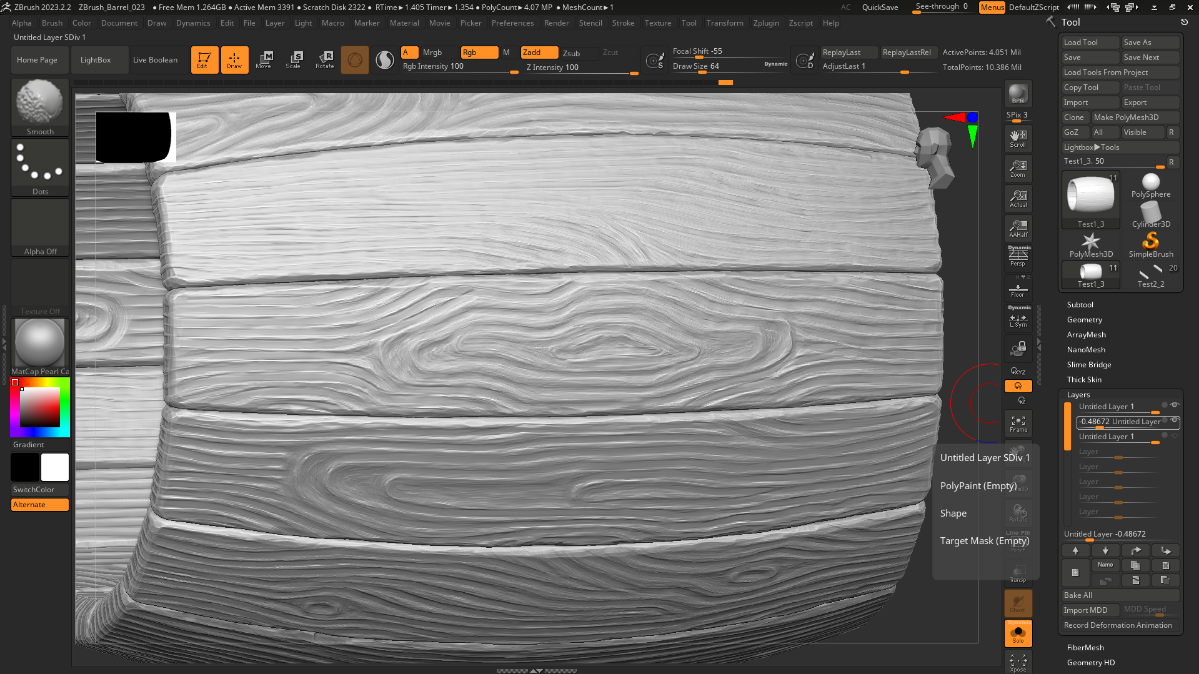Toggle Dynamic Perspective view
1199x674 pixels.
1018,257
